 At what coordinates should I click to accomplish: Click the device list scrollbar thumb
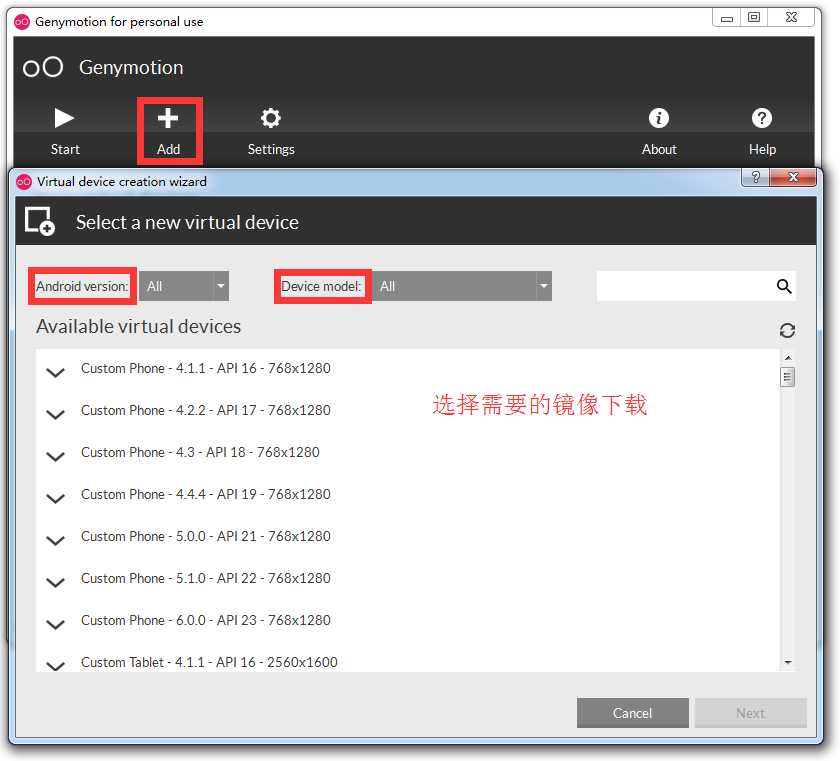788,377
